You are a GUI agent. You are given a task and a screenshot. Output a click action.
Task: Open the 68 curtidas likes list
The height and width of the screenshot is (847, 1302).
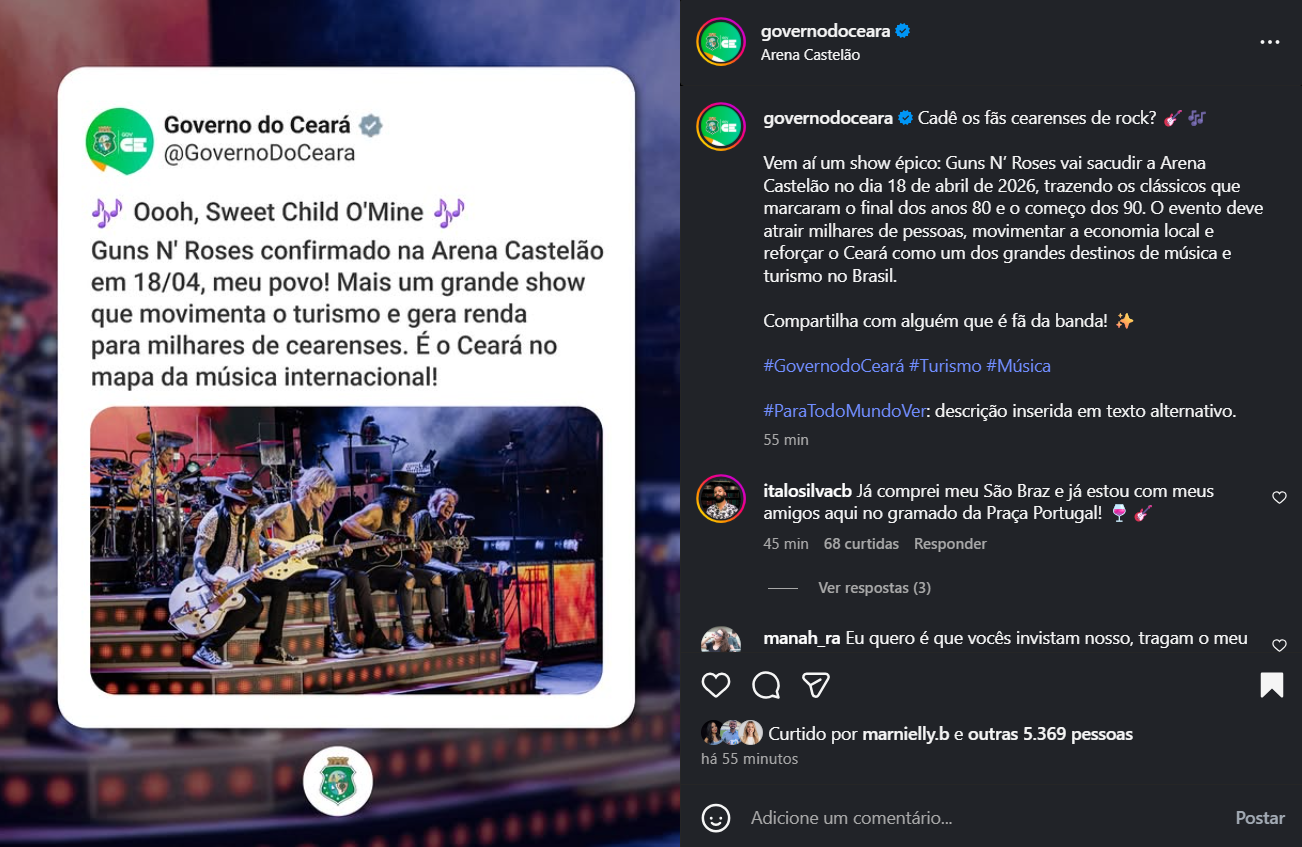tap(861, 544)
